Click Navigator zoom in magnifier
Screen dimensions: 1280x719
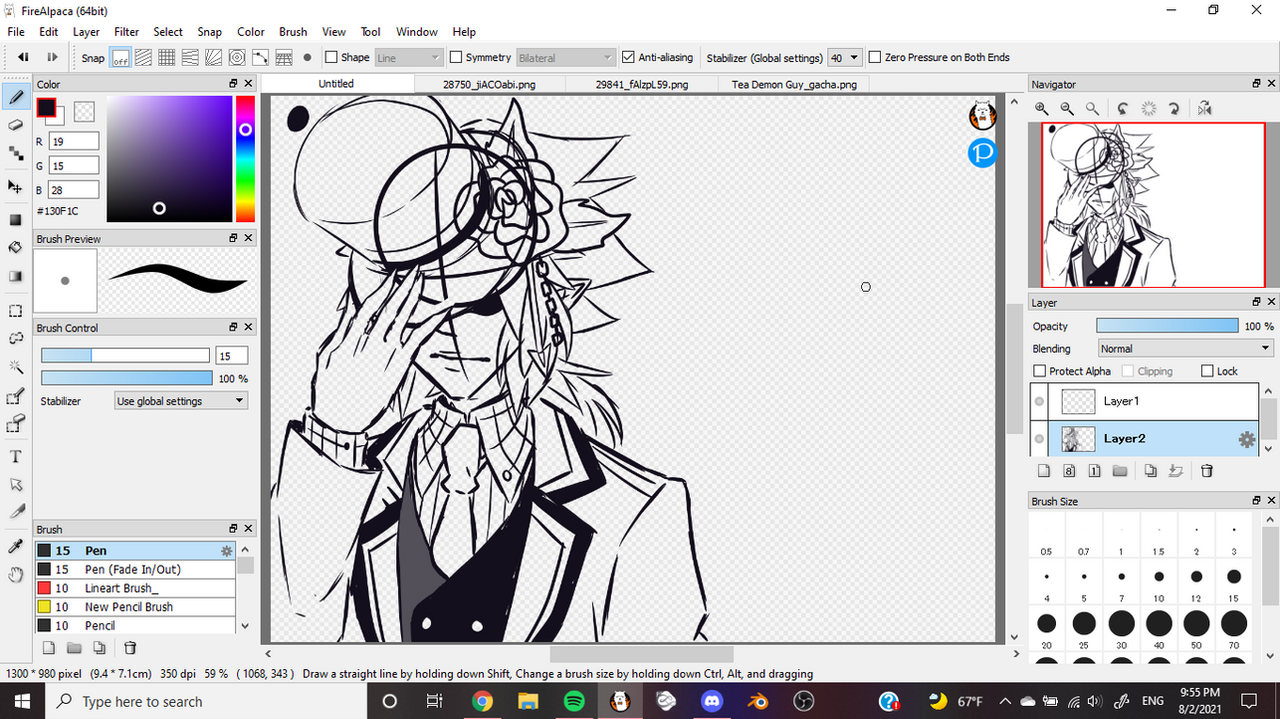[x=1042, y=108]
